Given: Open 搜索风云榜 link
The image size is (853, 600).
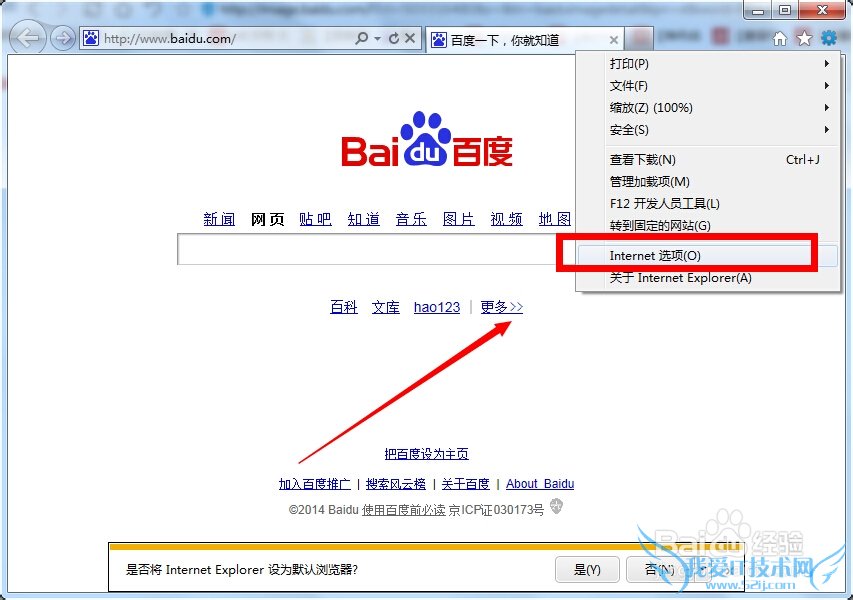Looking at the screenshot, I should click(395, 484).
